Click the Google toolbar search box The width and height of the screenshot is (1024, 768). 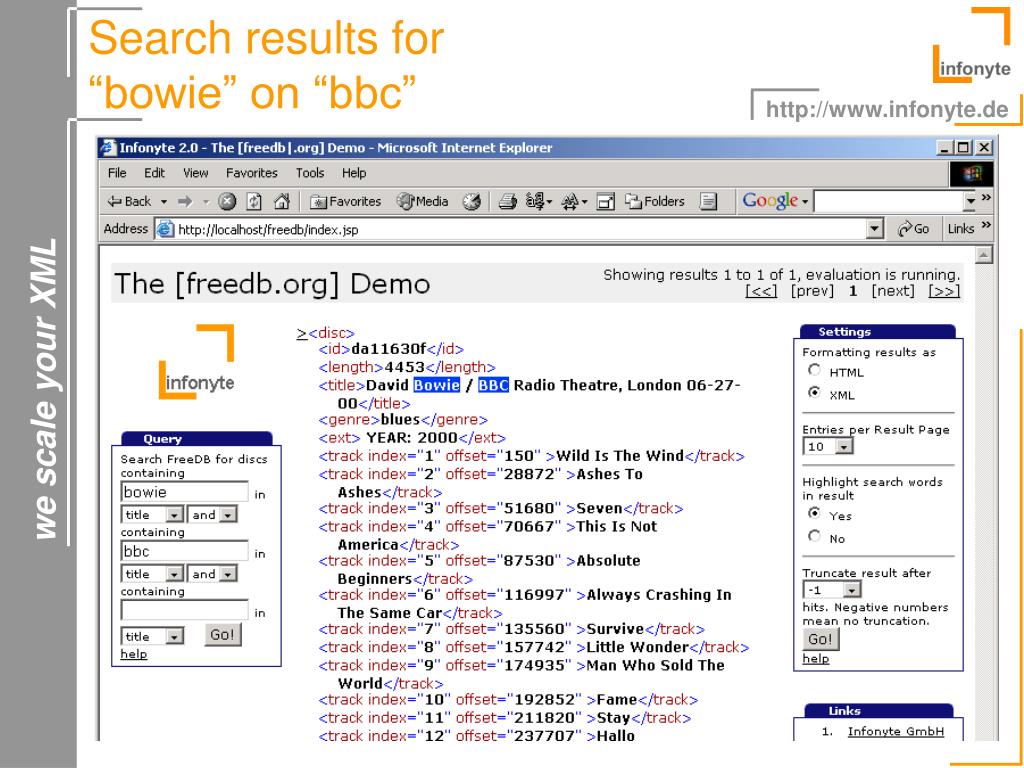[x=888, y=201]
